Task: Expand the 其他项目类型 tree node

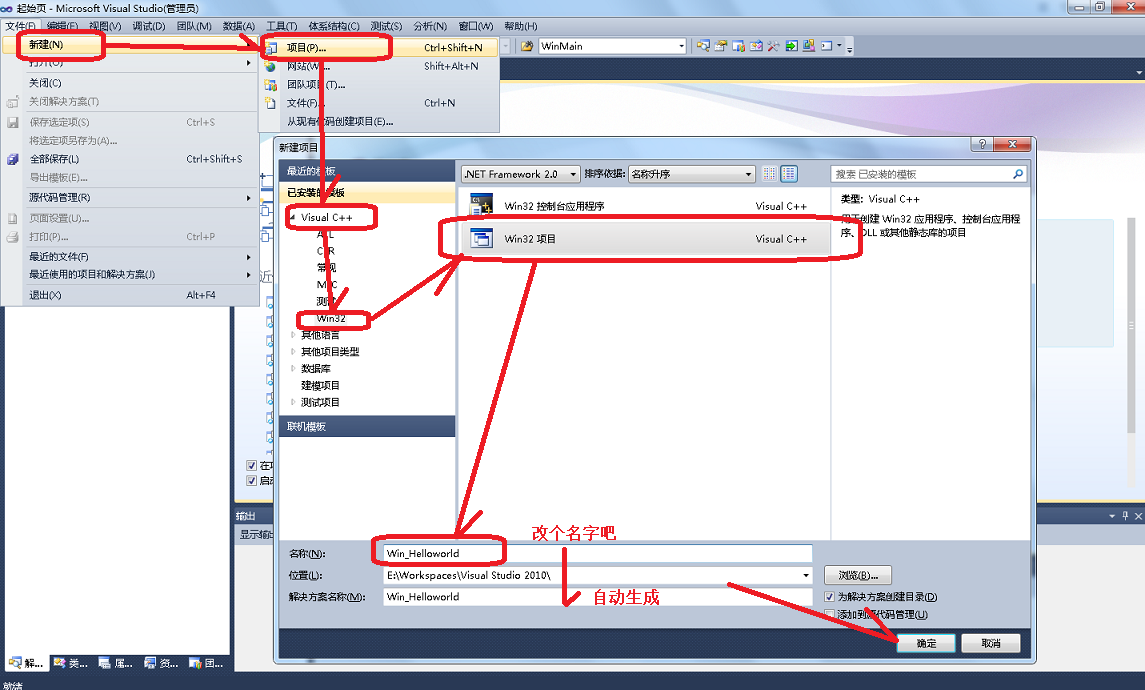Action: pyautogui.click(x=293, y=352)
